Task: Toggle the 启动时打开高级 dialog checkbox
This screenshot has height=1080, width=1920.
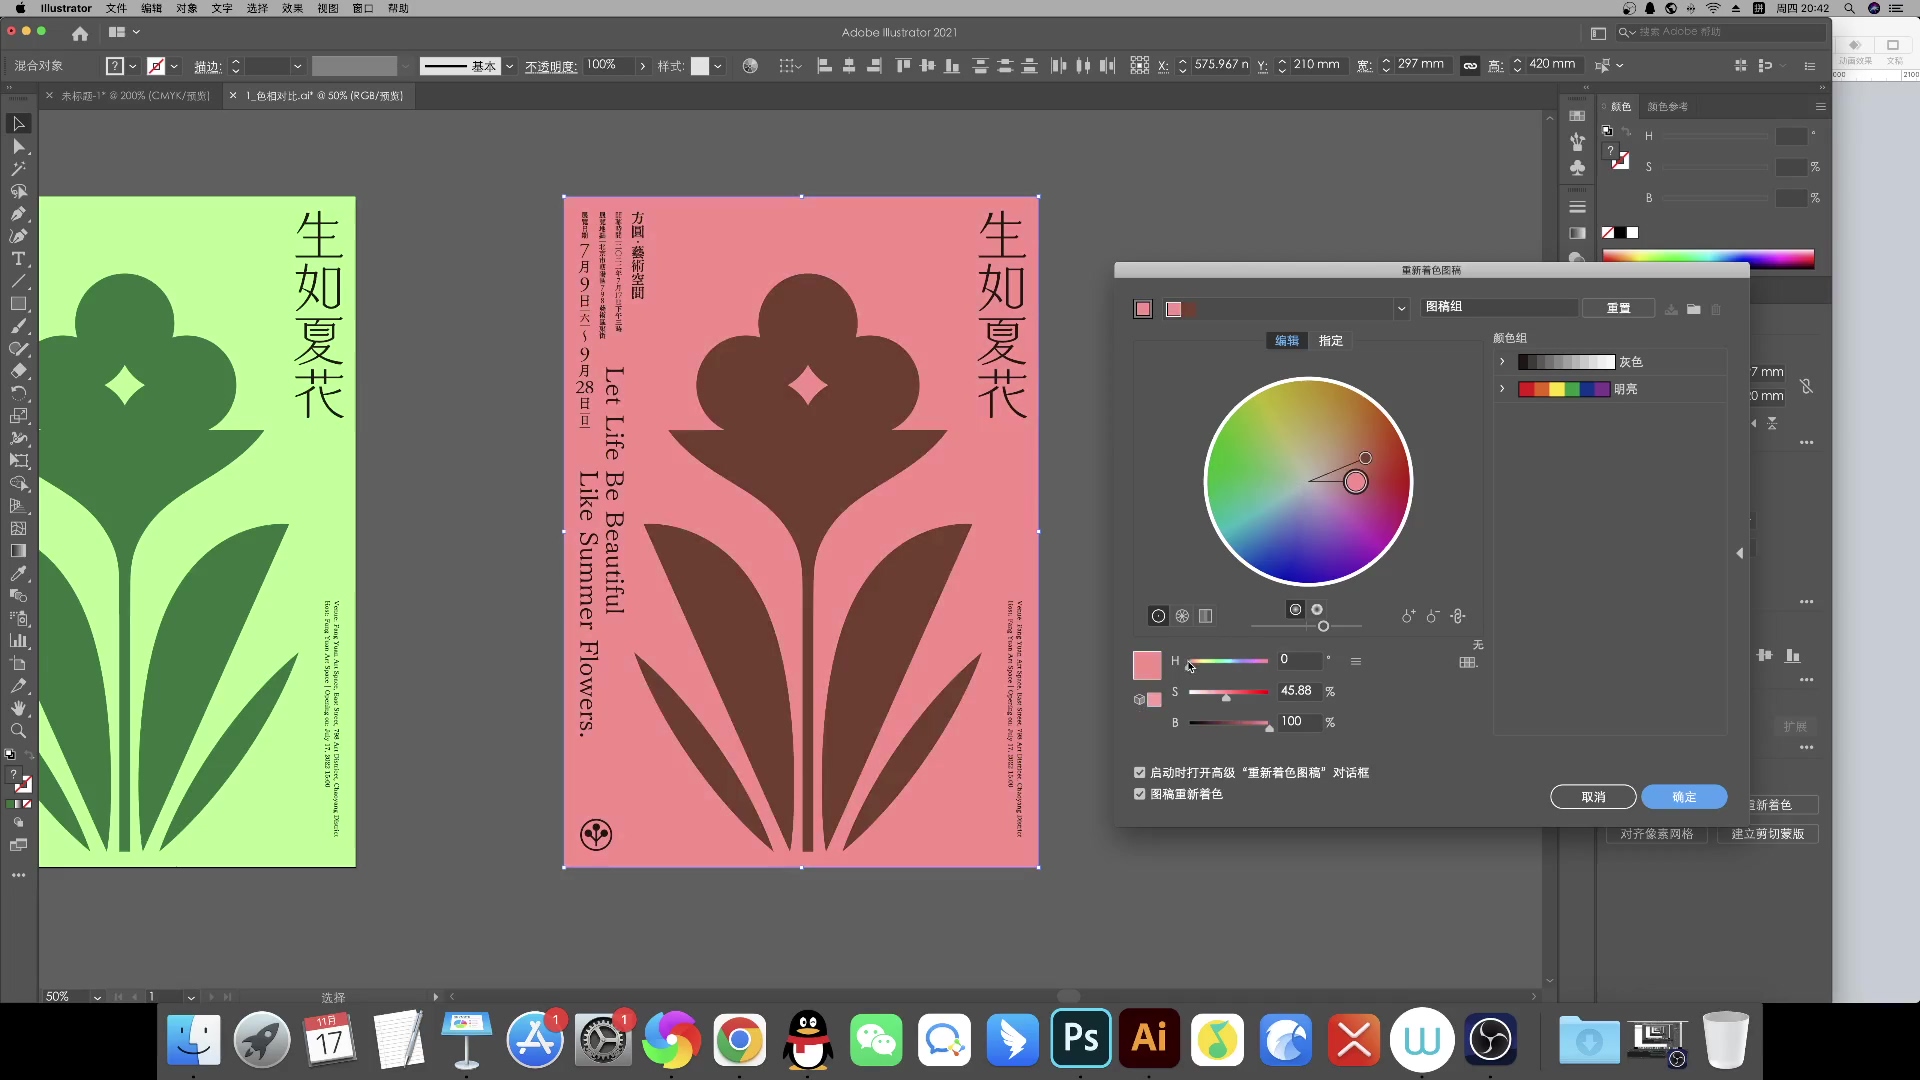Action: click(x=1139, y=773)
